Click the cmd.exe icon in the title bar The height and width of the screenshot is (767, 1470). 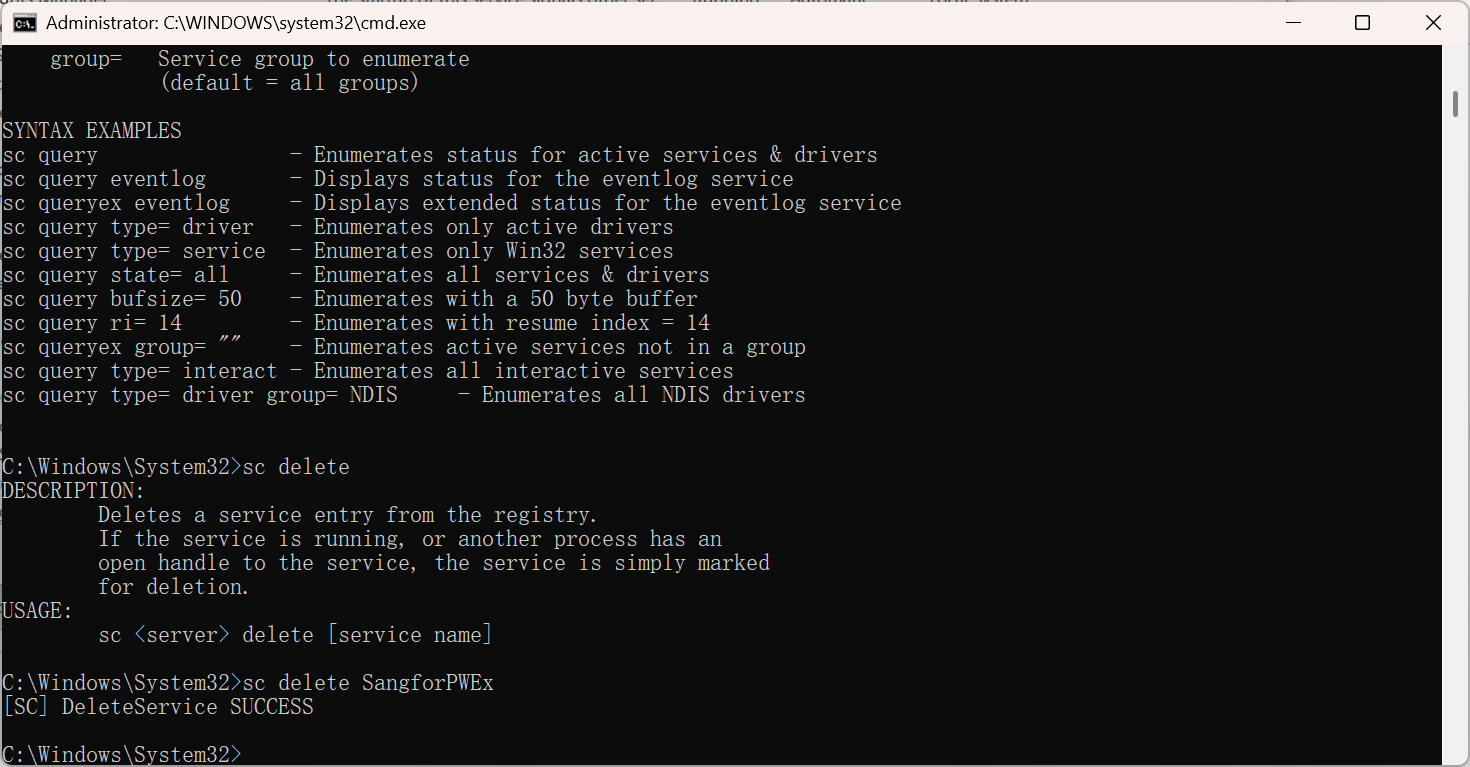coord(25,23)
